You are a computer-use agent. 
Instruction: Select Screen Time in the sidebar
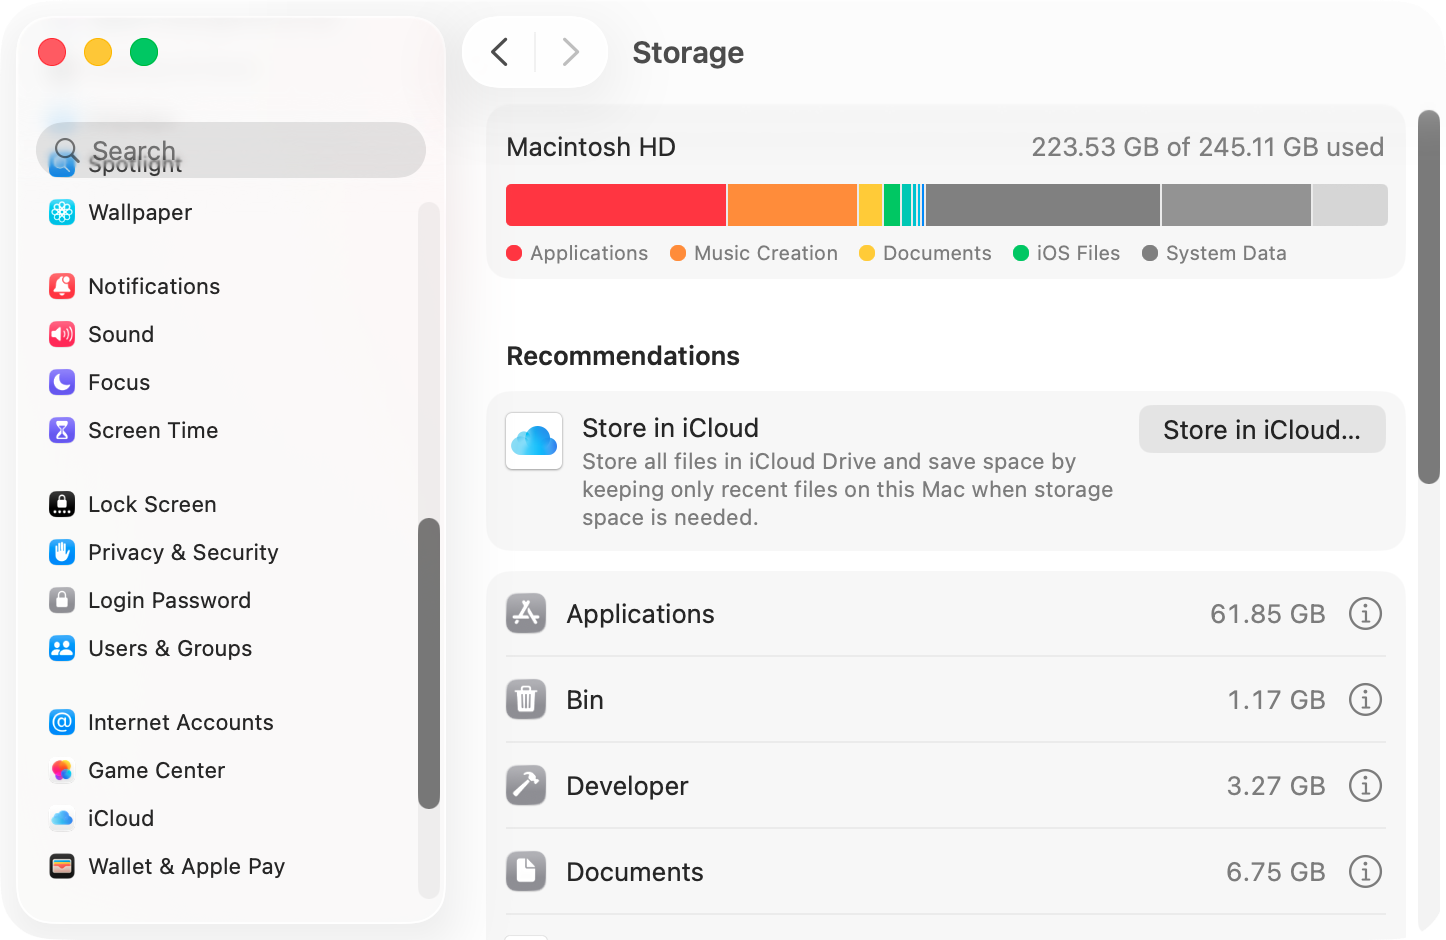click(x=152, y=430)
